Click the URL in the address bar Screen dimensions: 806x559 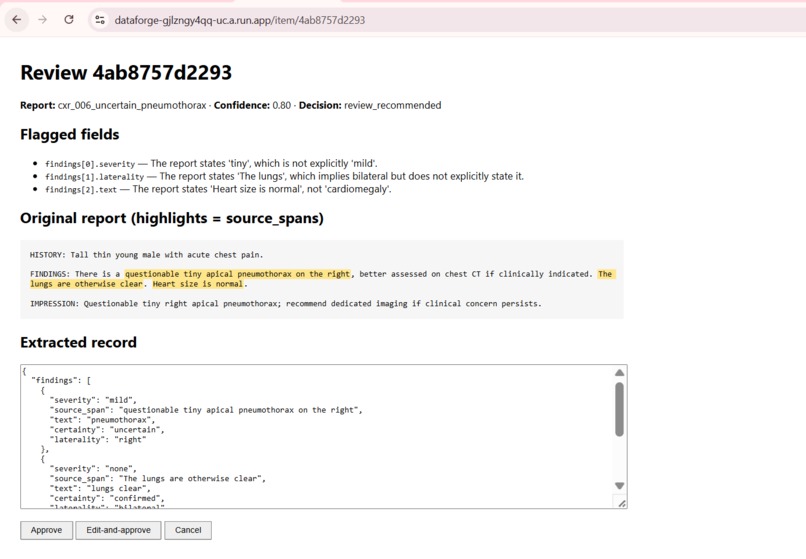tap(240, 20)
